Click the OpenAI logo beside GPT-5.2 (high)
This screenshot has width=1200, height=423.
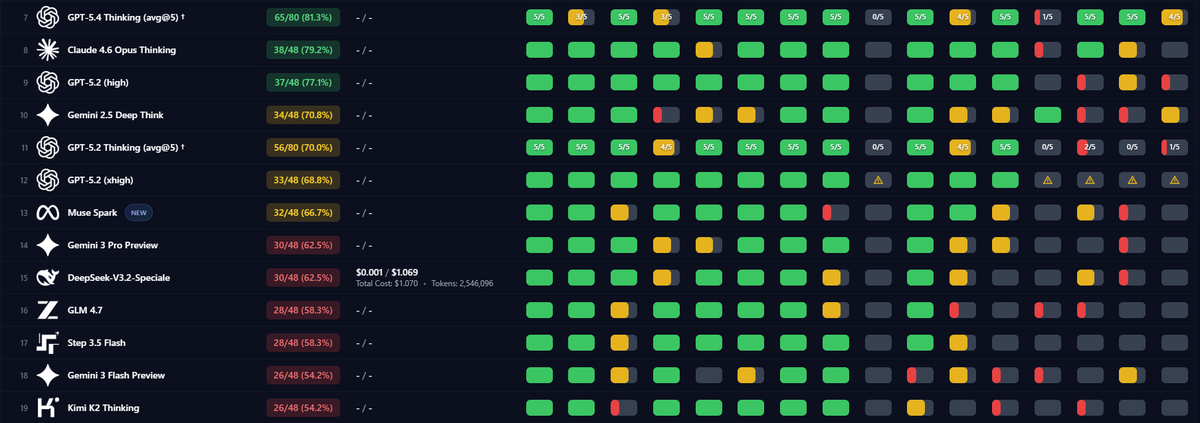pos(47,82)
